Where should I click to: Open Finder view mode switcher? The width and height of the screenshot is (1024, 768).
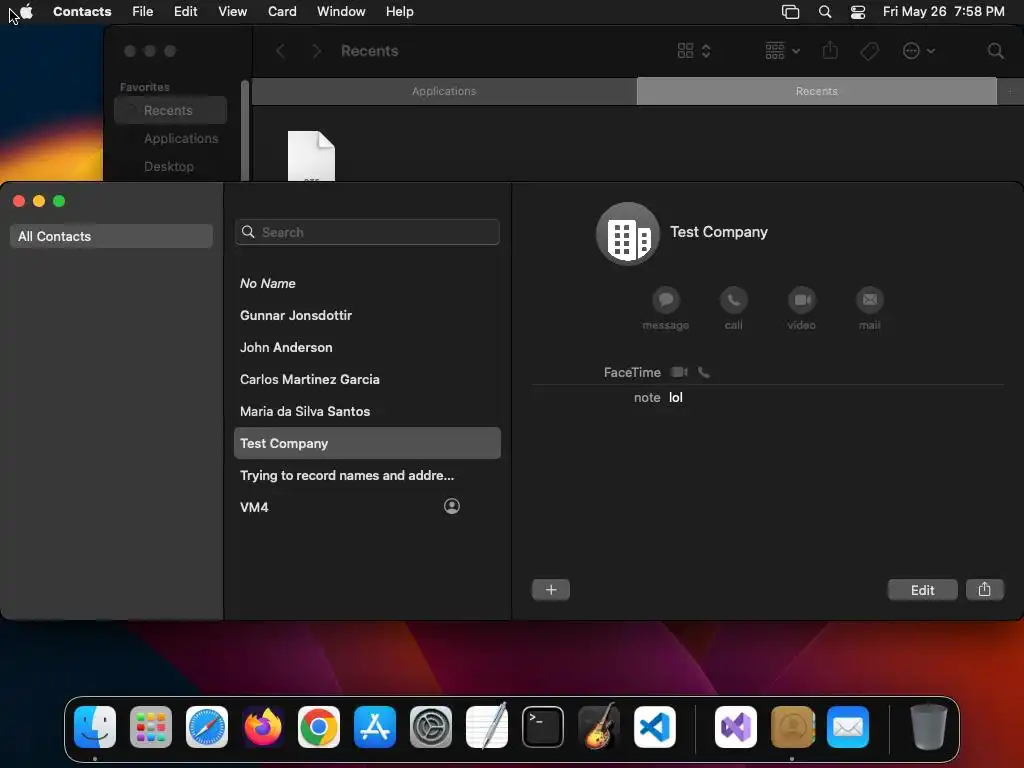[x=694, y=51]
